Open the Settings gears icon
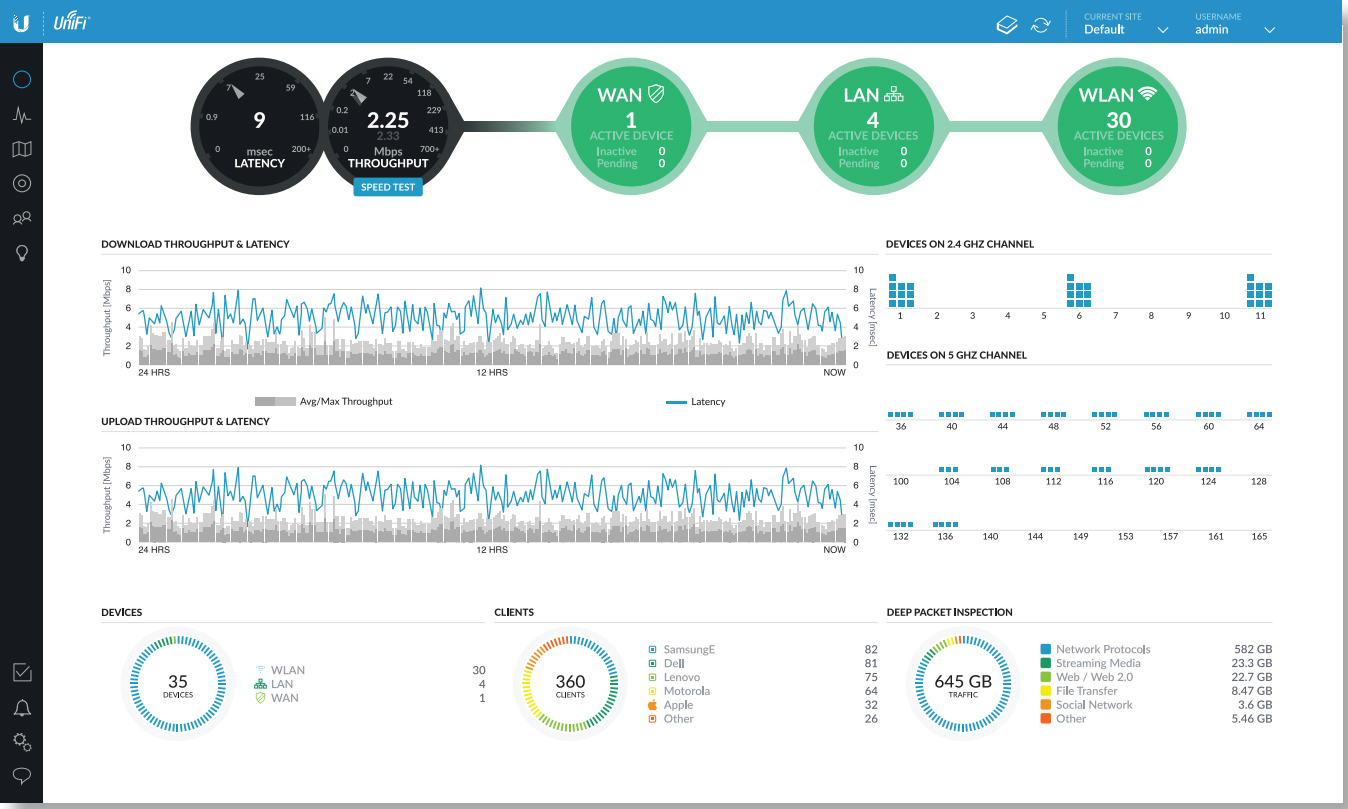This screenshot has width=1348, height=809. [22, 742]
